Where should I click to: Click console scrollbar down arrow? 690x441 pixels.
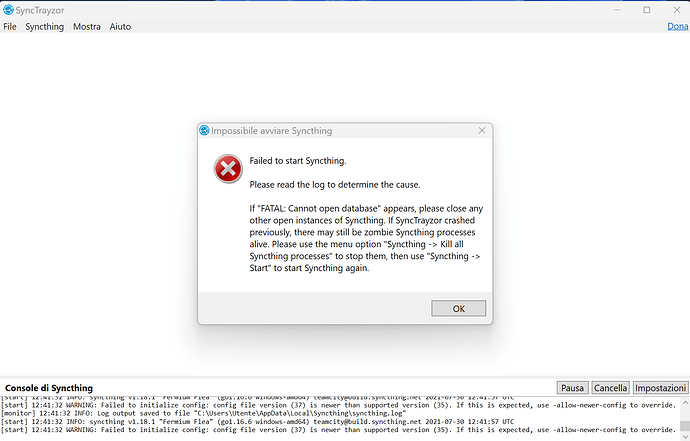pyautogui.click(x=685, y=437)
